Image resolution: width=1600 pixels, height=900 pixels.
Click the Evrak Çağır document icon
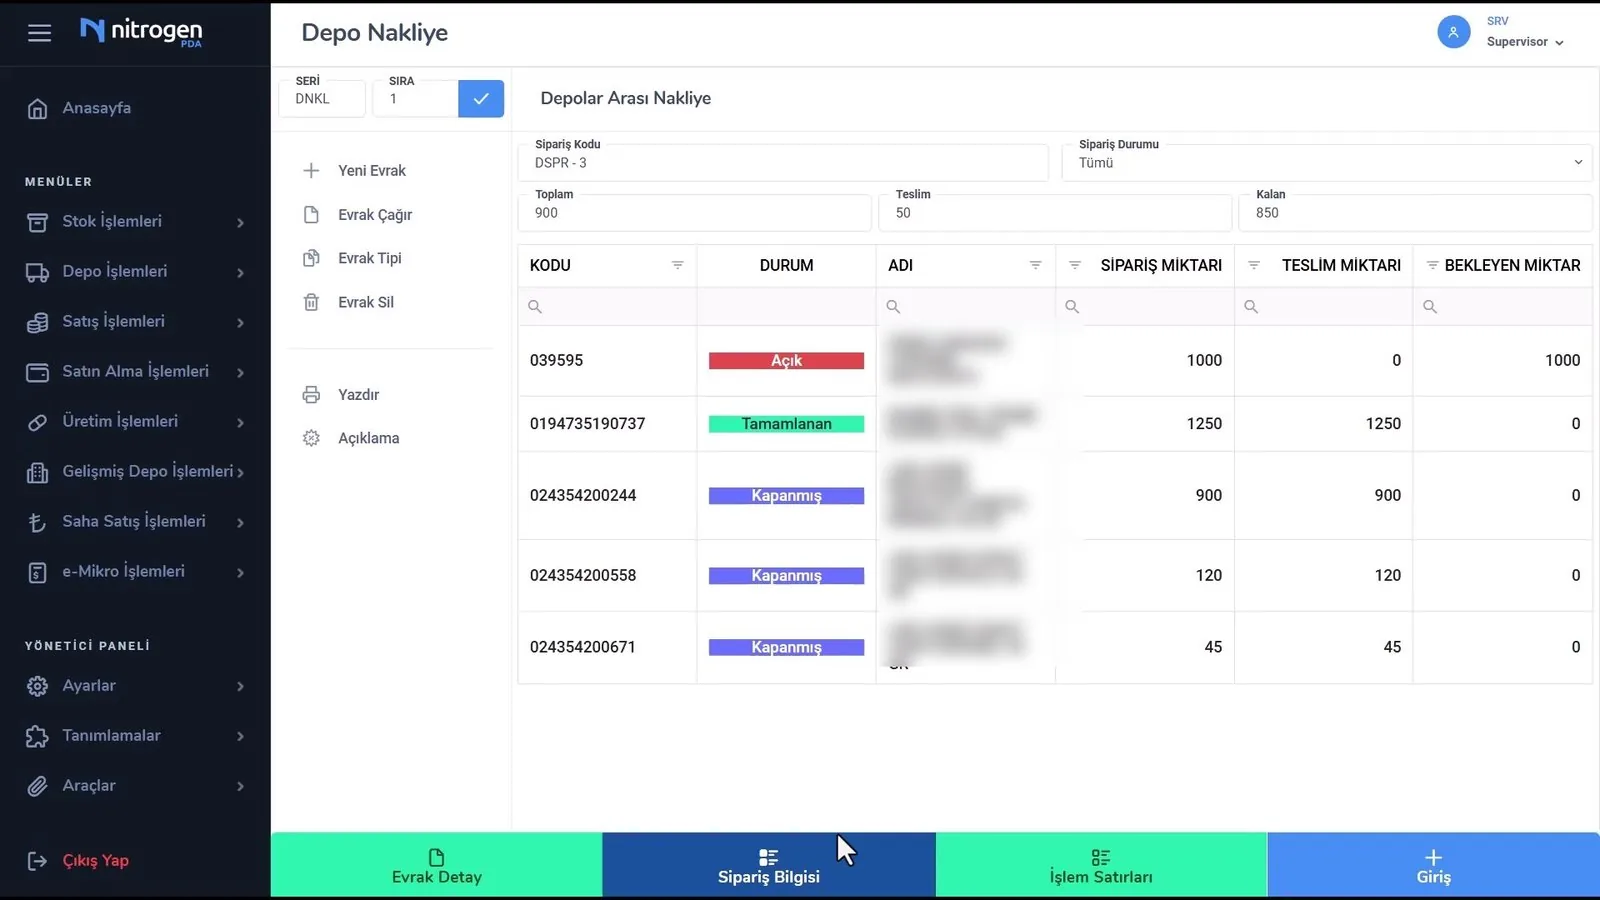[311, 215]
